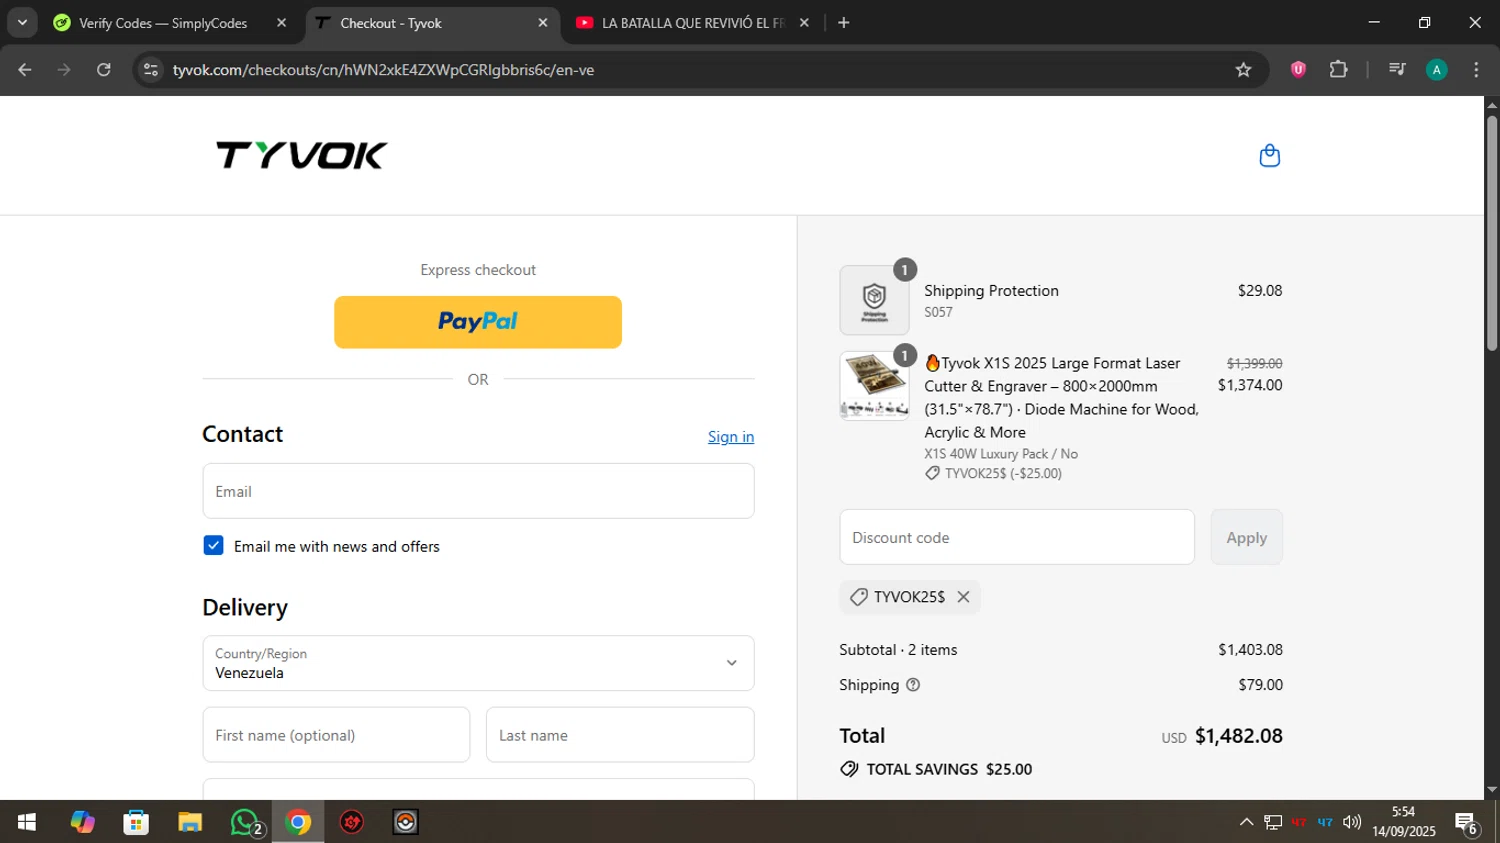Open the media control icon in the toolbar

[x=1397, y=70]
